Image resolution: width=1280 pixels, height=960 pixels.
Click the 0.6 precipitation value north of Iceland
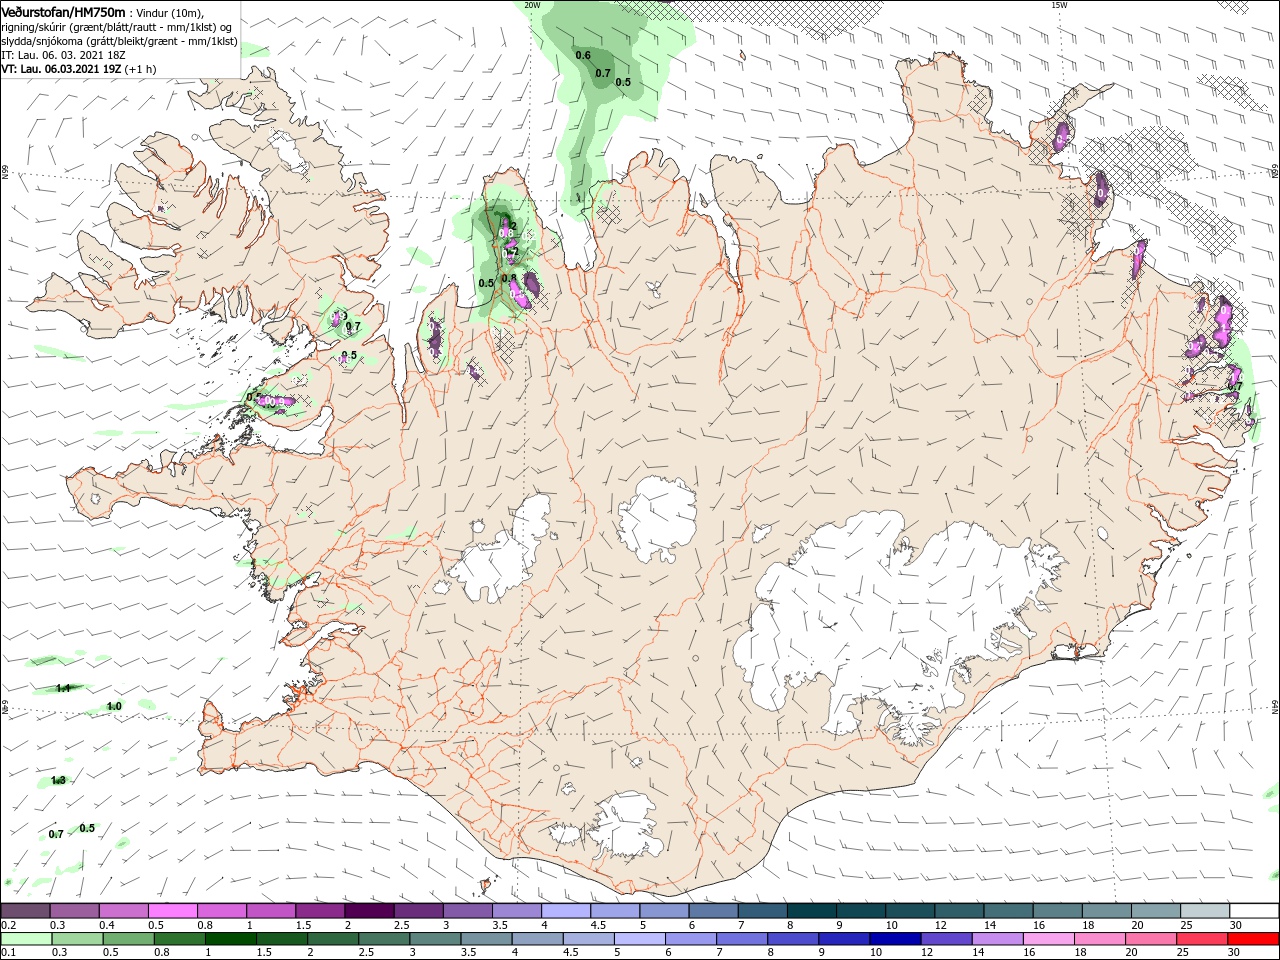click(x=583, y=55)
